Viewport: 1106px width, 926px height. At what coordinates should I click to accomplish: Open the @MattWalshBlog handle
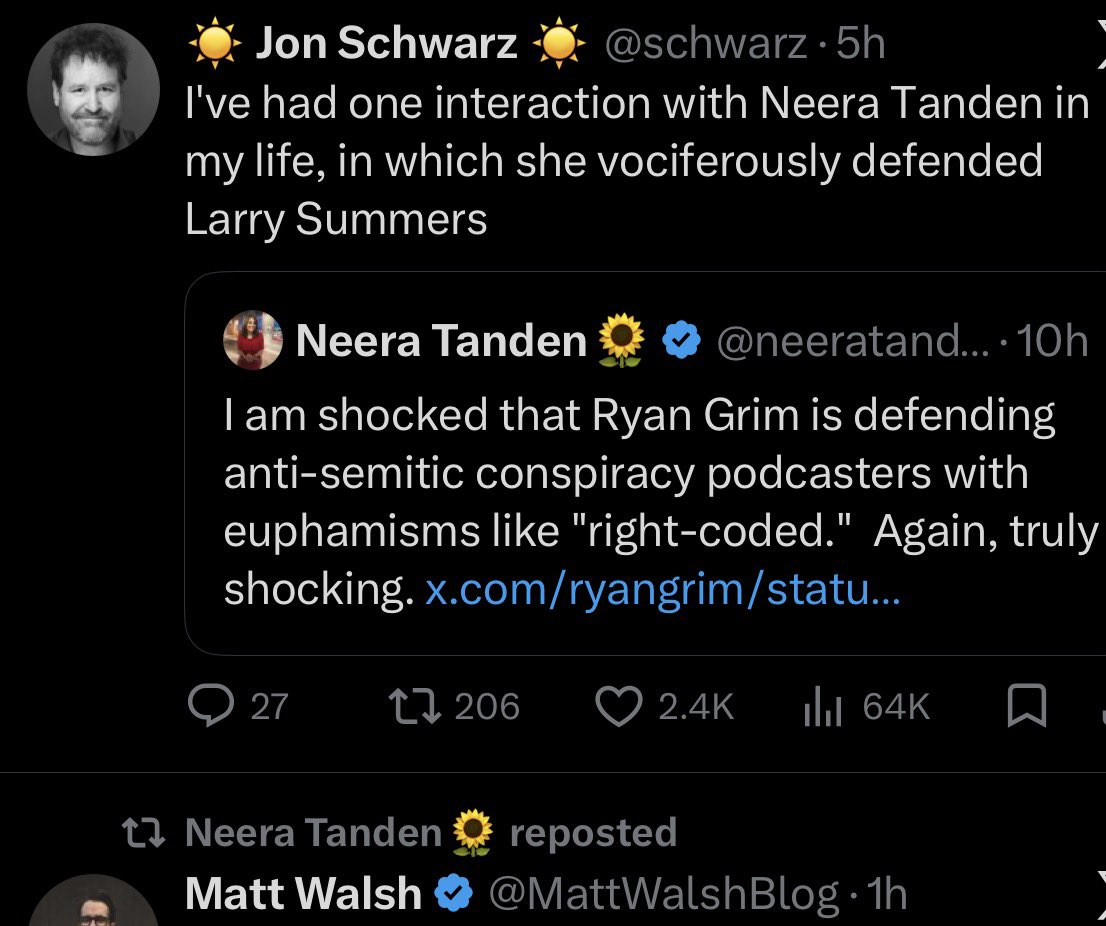click(x=662, y=893)
